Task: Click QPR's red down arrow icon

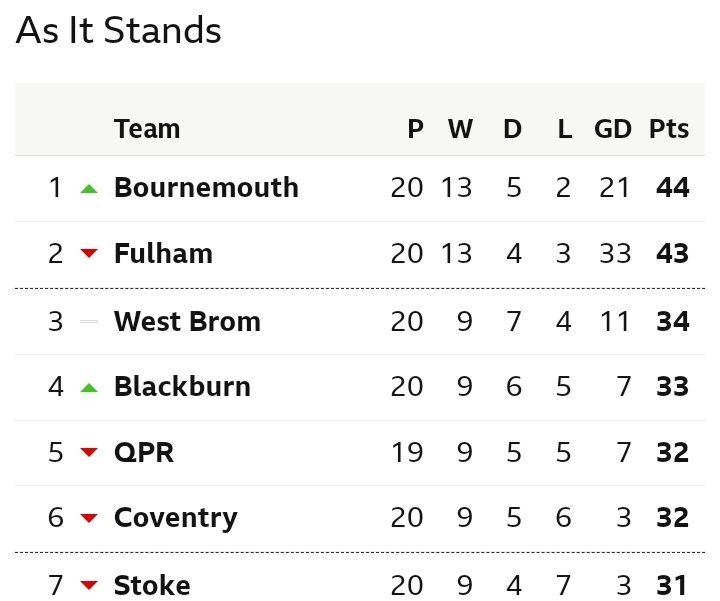Action: (x=89, y=452)
